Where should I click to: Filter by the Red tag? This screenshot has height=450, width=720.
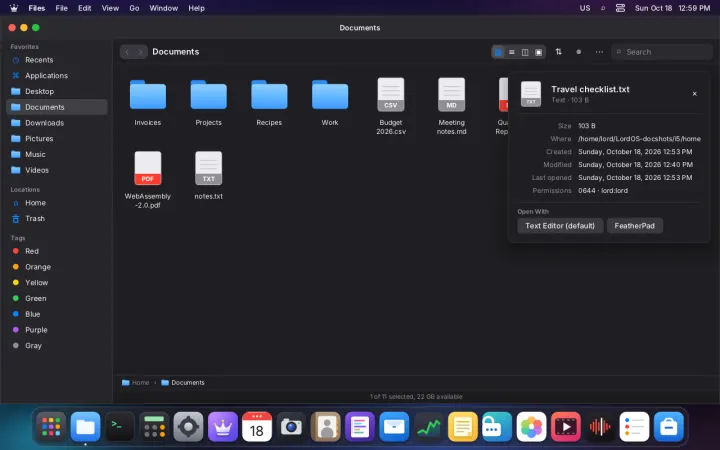(56, 251)
